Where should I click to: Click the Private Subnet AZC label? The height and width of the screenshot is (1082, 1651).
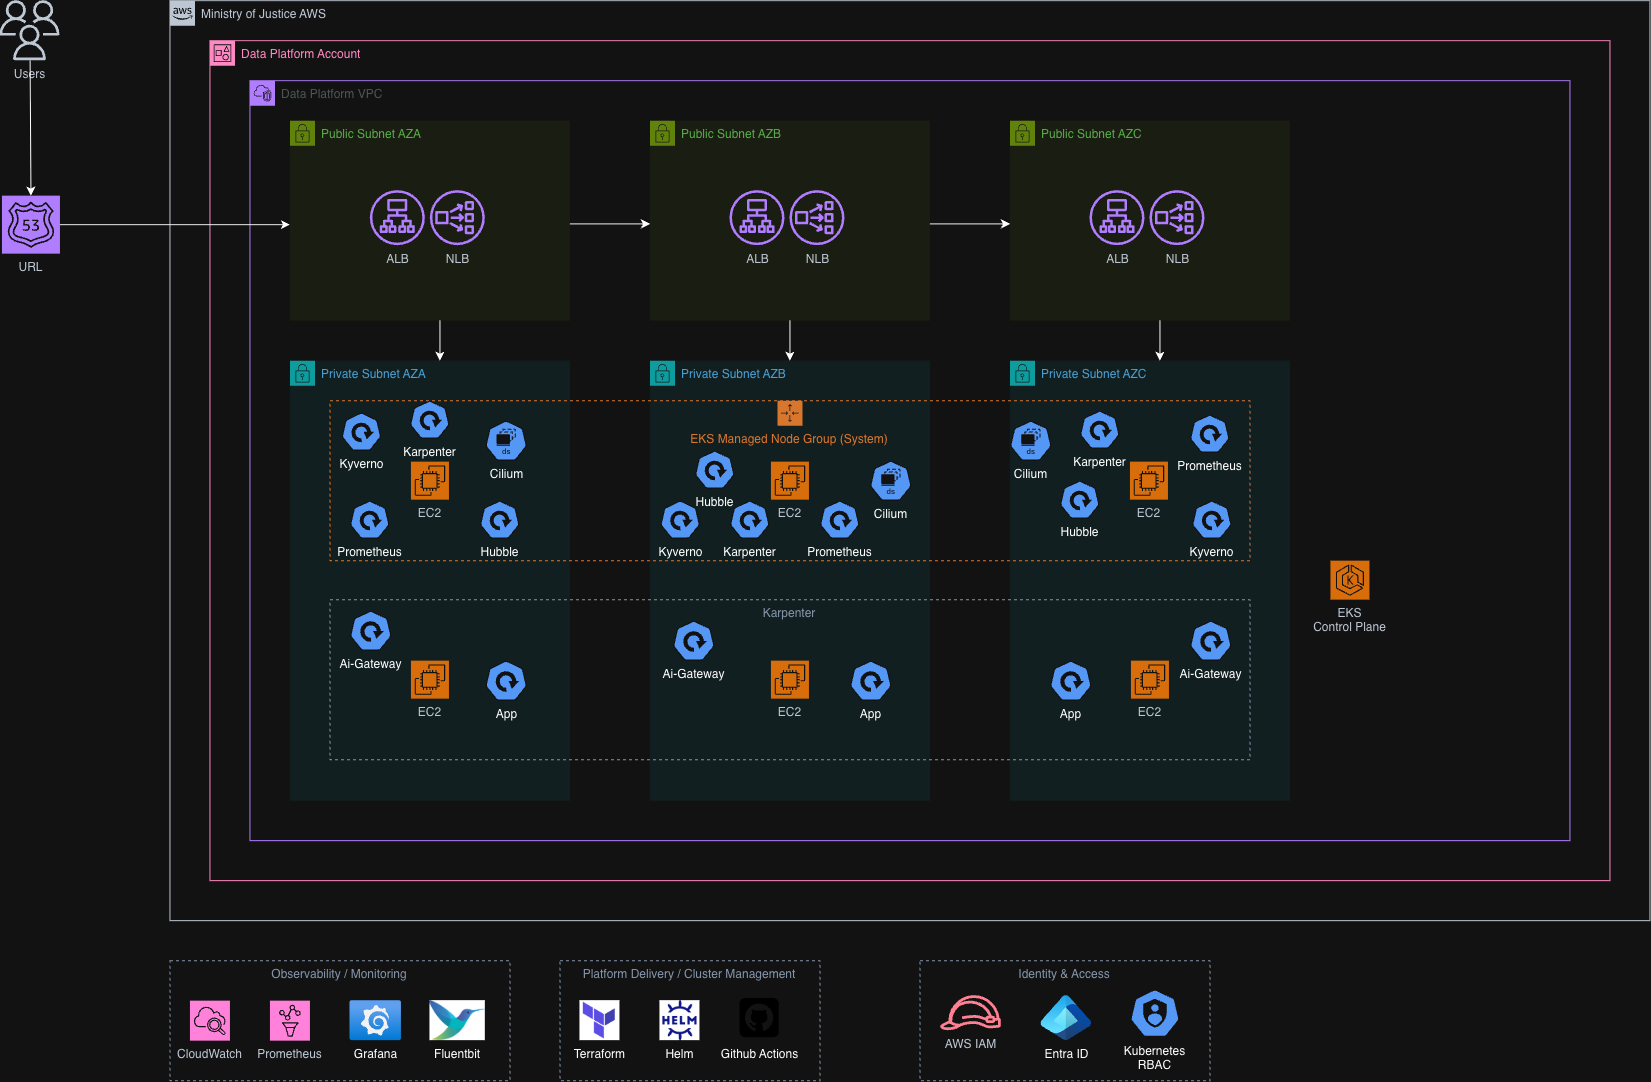1093,374
